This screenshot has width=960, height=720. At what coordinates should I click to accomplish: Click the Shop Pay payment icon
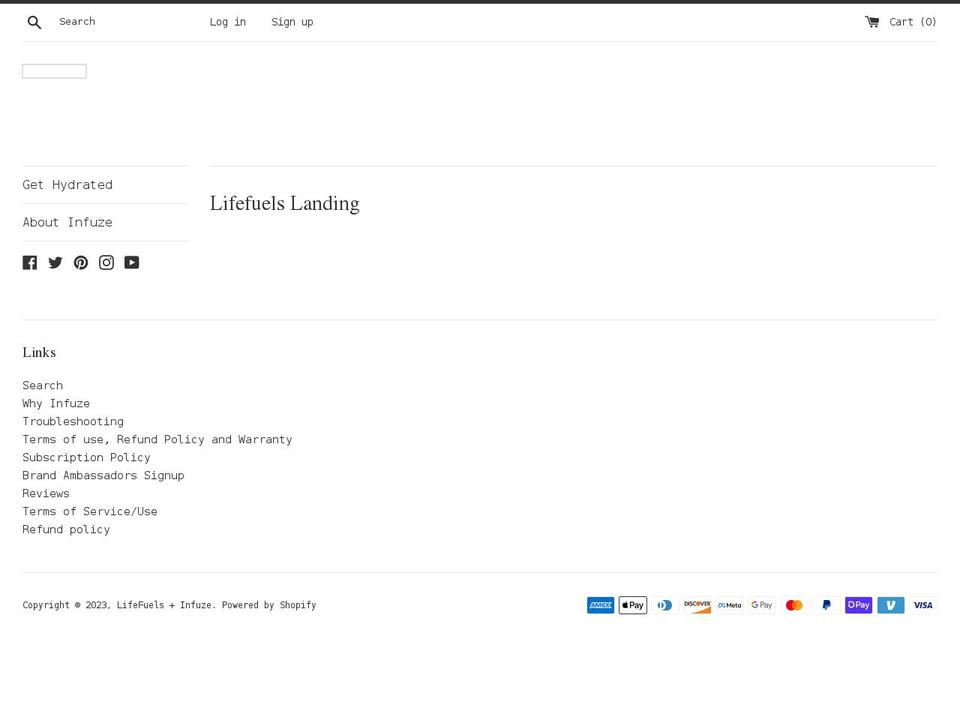858,605
